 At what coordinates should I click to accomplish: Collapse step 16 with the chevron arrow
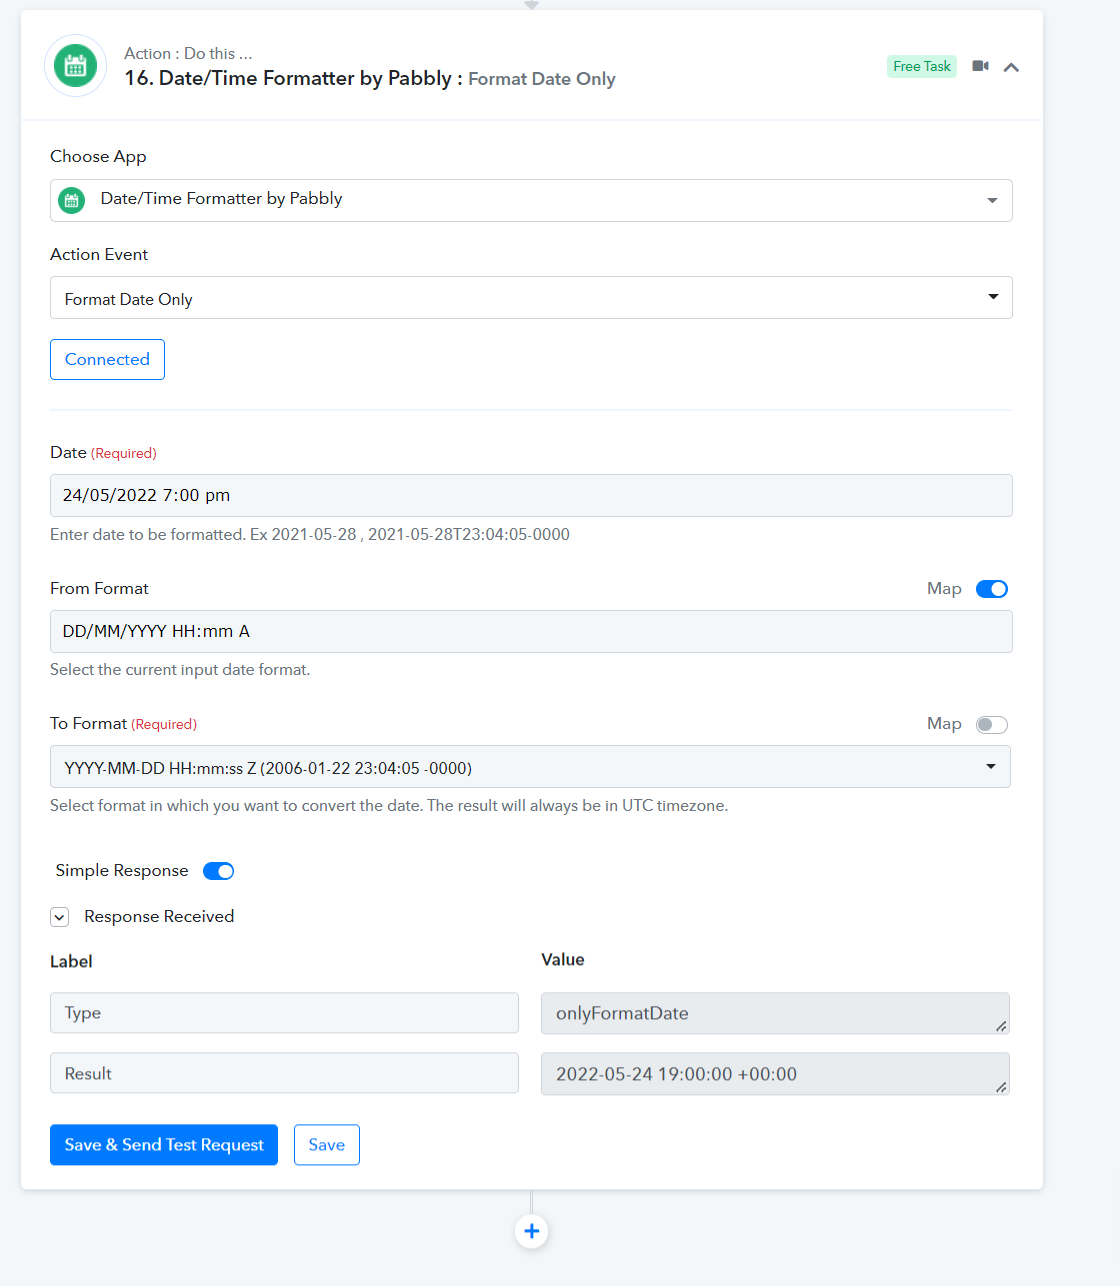click(1011, 67)
